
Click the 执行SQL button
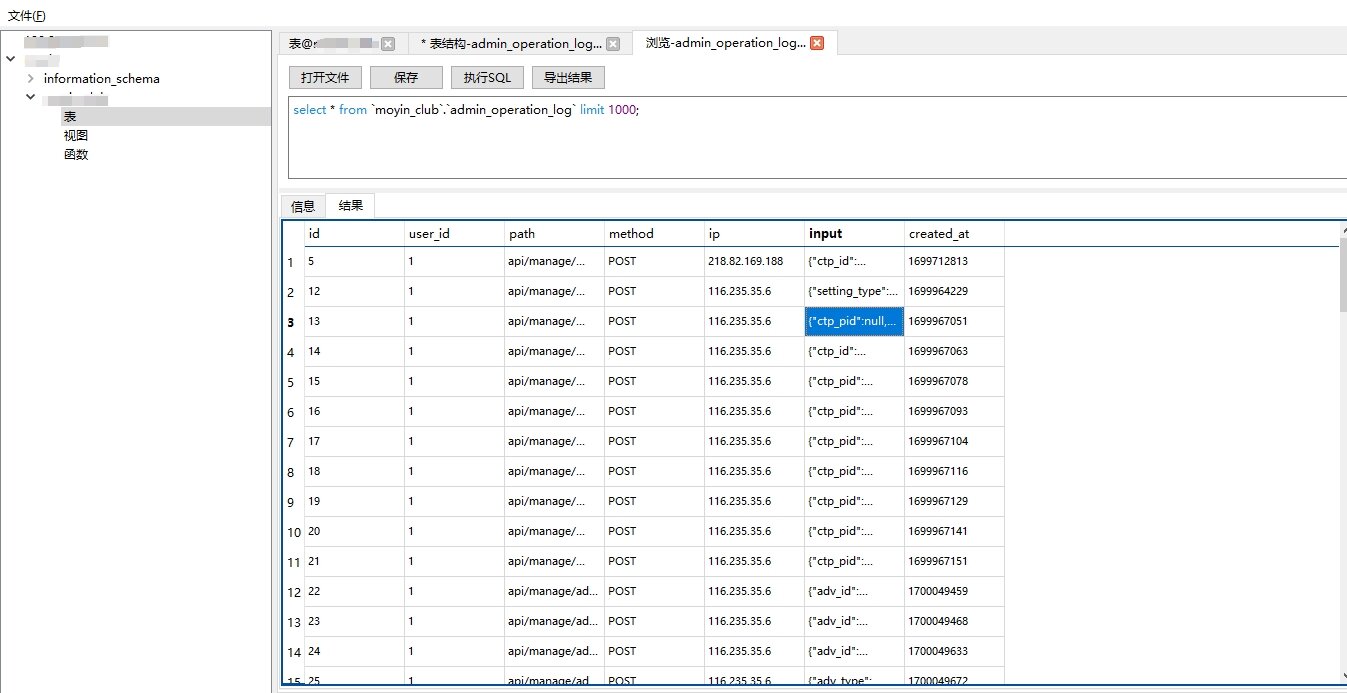pos(487,78)
